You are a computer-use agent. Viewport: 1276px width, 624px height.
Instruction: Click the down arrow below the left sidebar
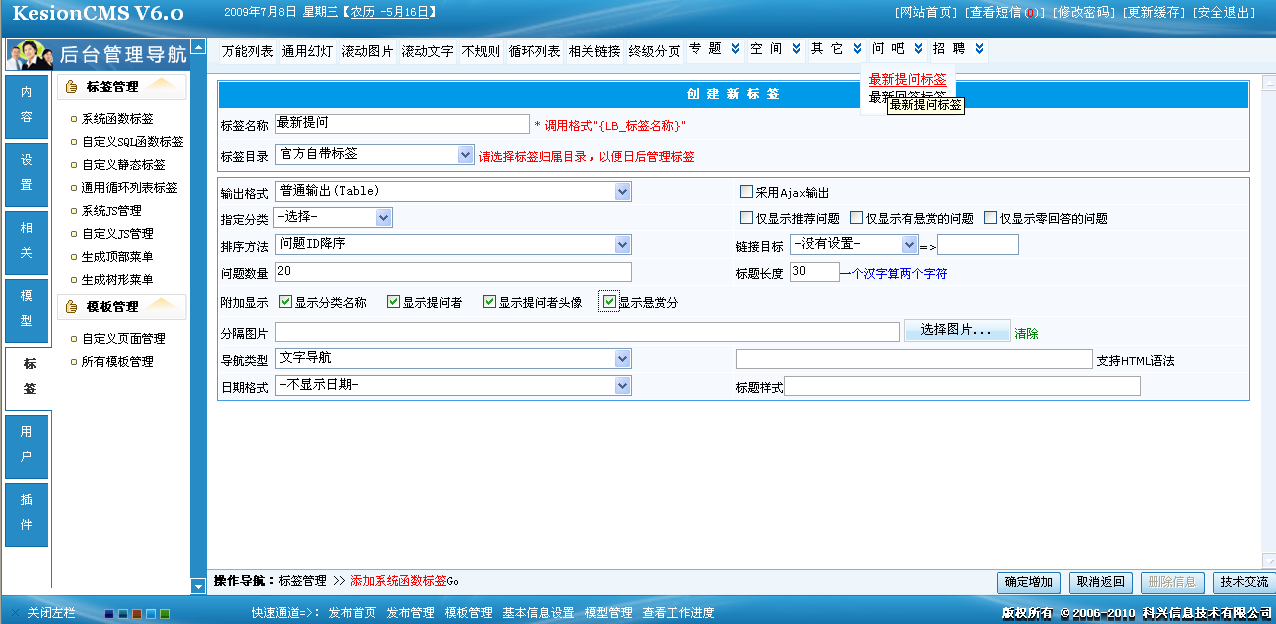[198, 586]
